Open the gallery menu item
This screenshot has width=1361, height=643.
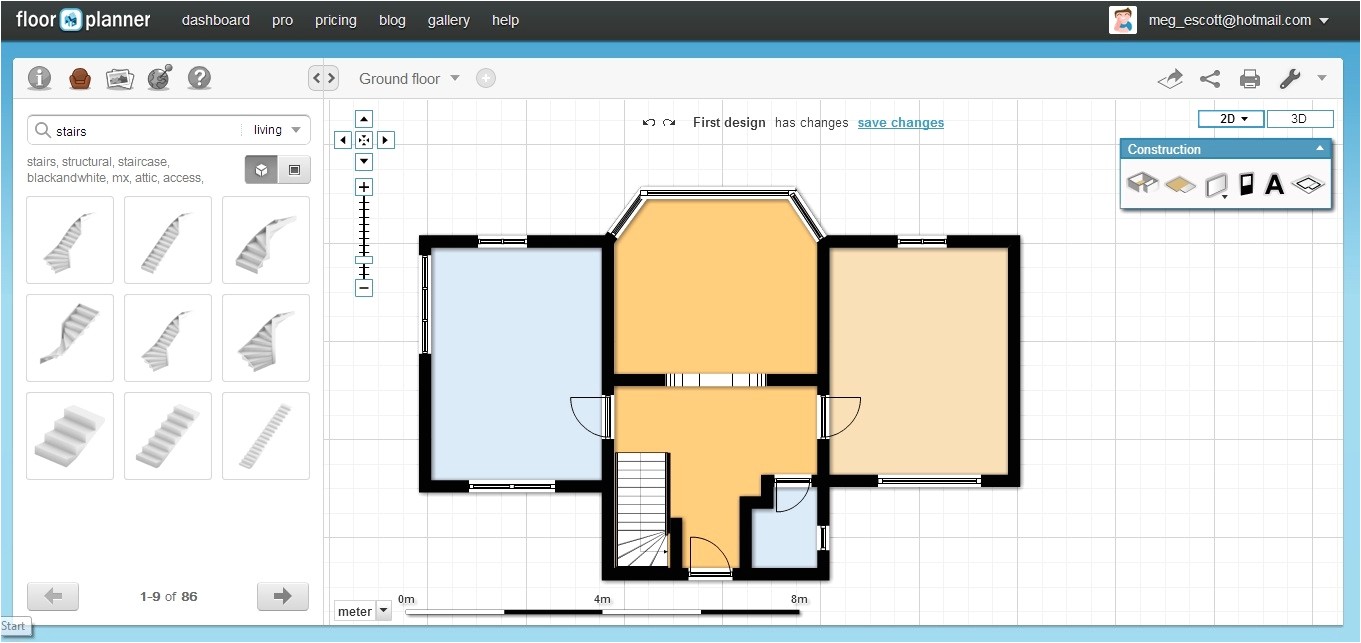coord(448,20)
